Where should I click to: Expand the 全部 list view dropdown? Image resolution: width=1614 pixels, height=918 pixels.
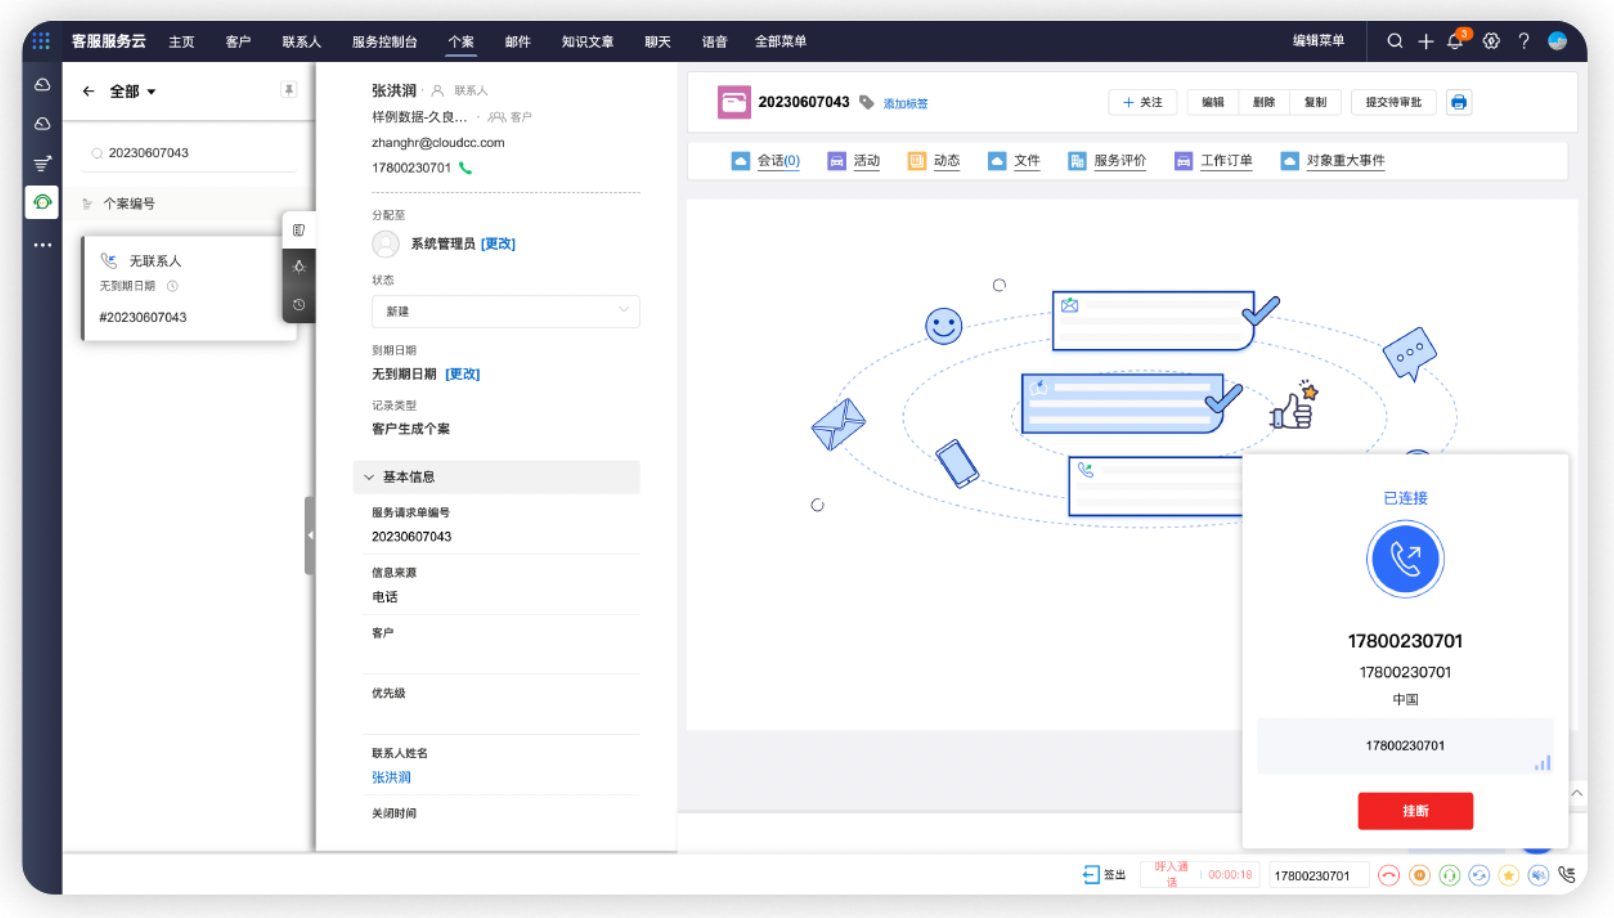point(133,91)
